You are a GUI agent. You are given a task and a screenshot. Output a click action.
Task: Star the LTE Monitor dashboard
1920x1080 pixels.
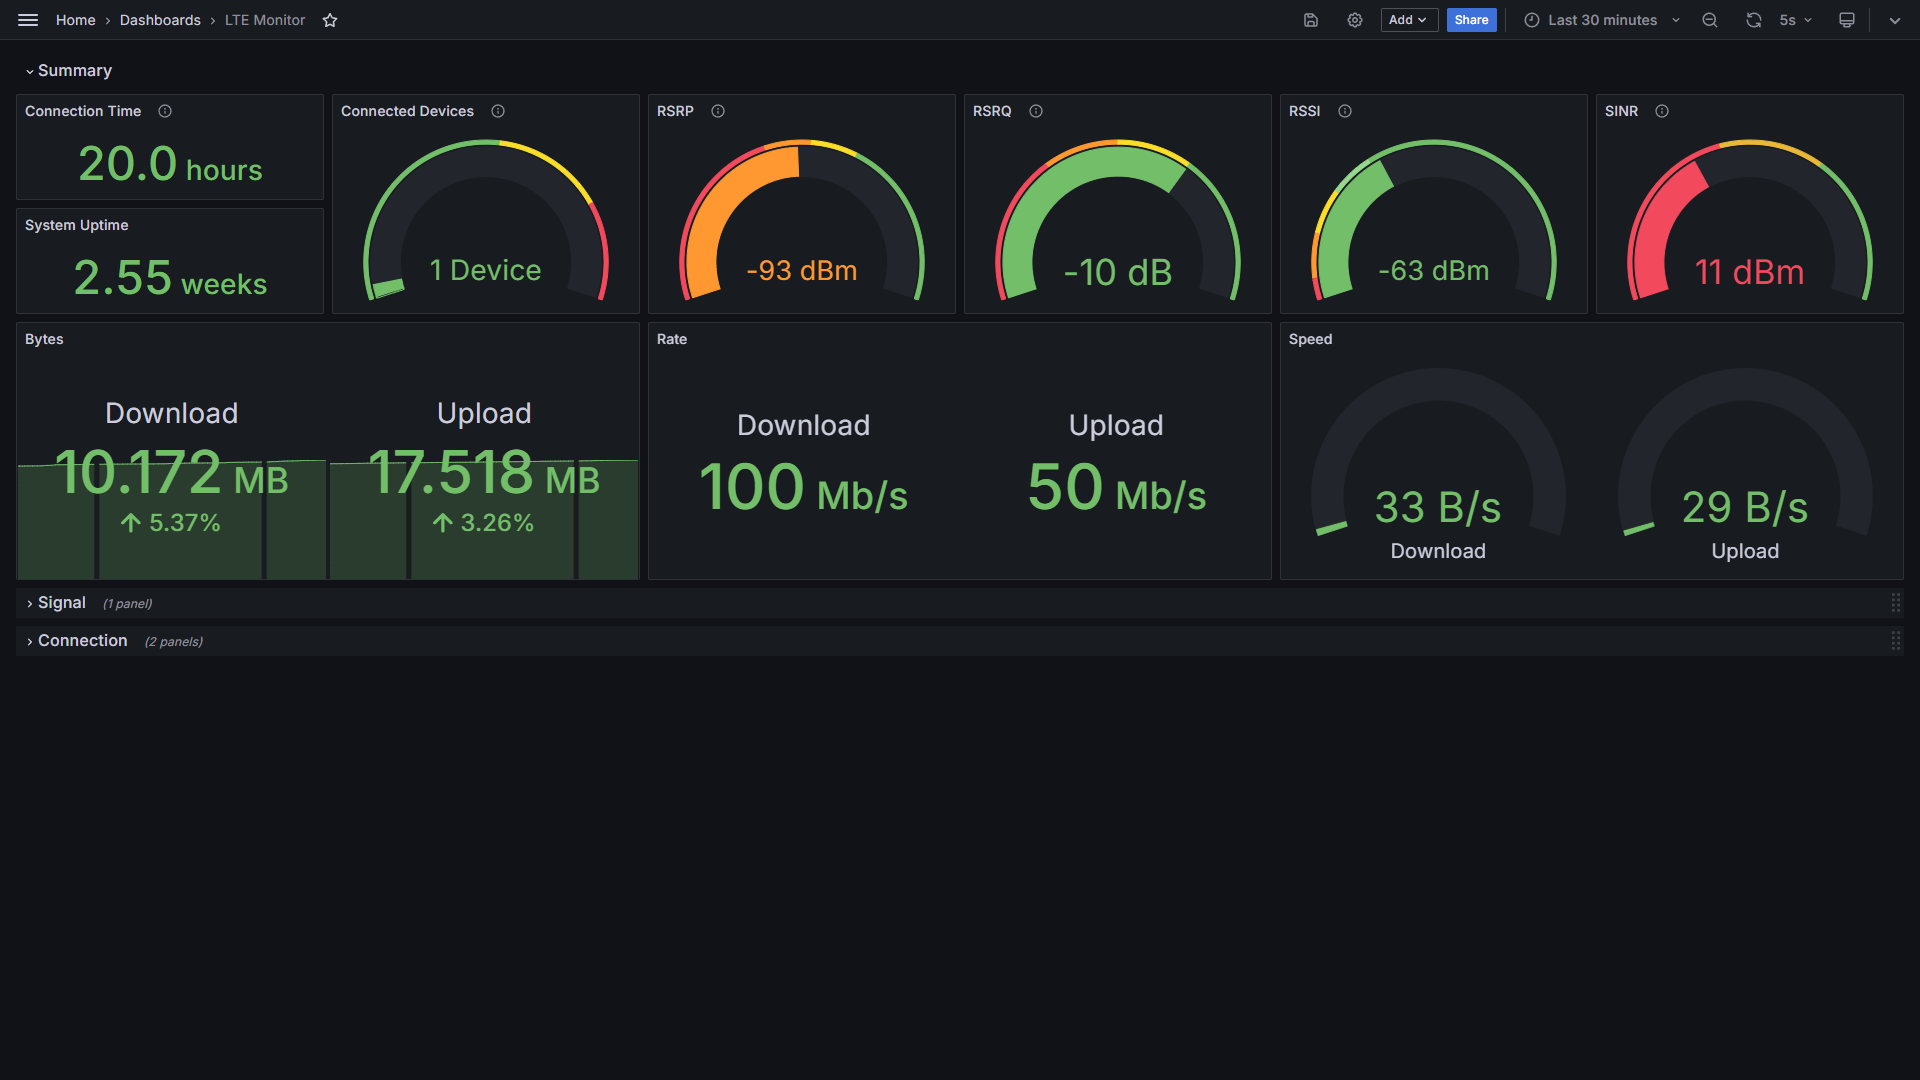point(330,20)
